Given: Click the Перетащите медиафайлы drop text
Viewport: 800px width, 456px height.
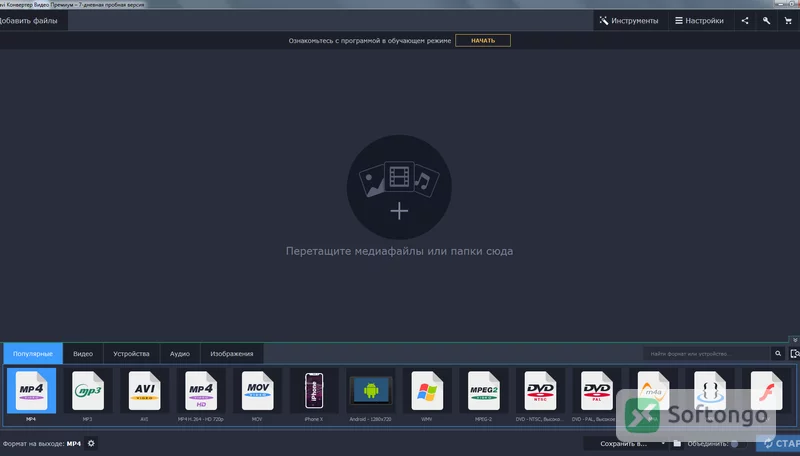Looking at the screenshot, I should pos(399,251).
